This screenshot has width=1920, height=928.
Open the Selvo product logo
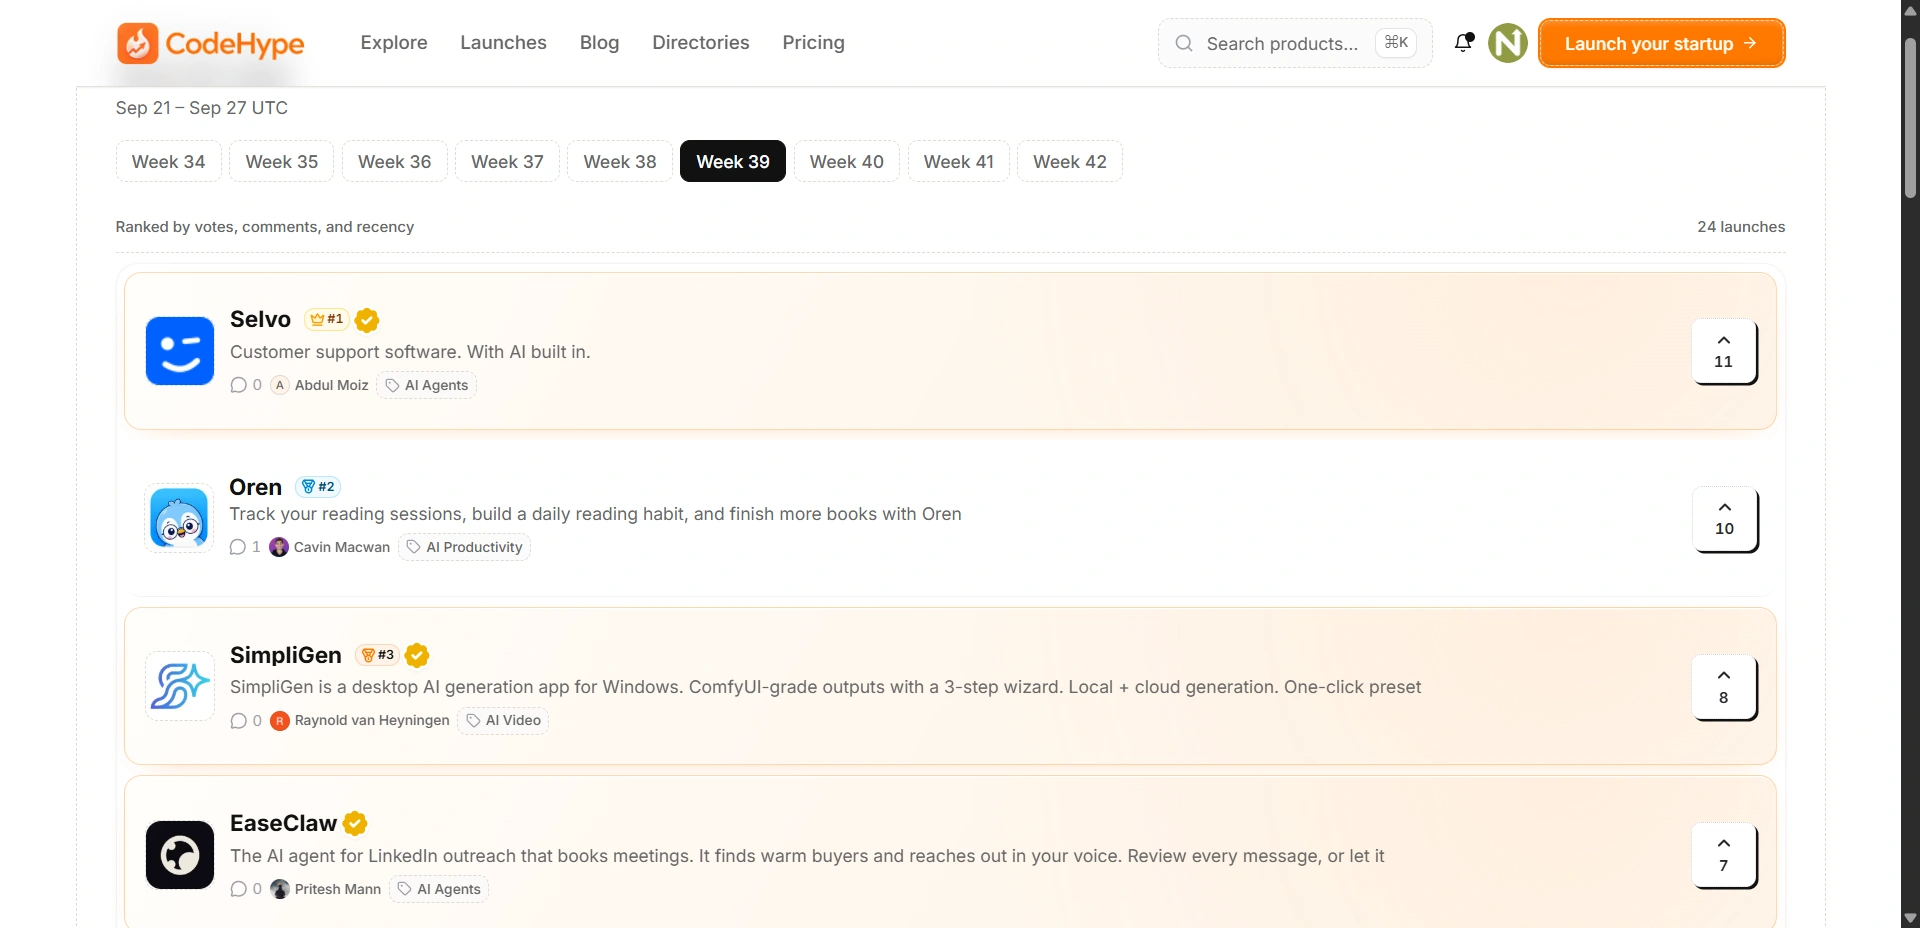180,351
